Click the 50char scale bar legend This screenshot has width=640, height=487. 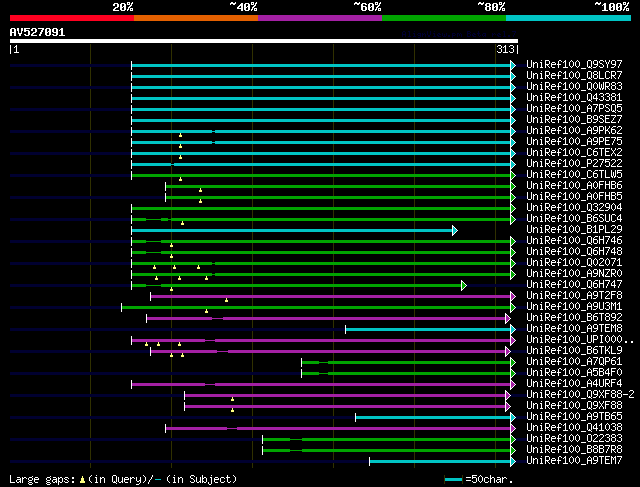tap(453, 479)
